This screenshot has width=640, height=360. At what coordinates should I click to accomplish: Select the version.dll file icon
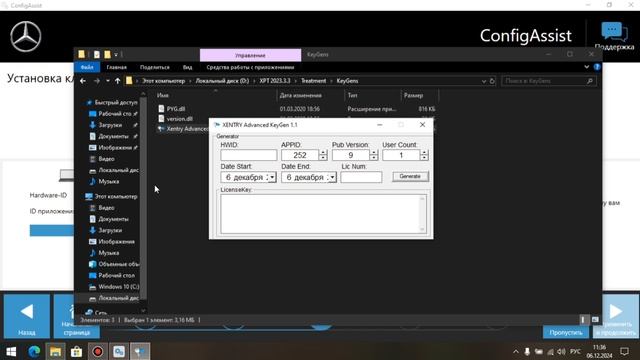161,119
